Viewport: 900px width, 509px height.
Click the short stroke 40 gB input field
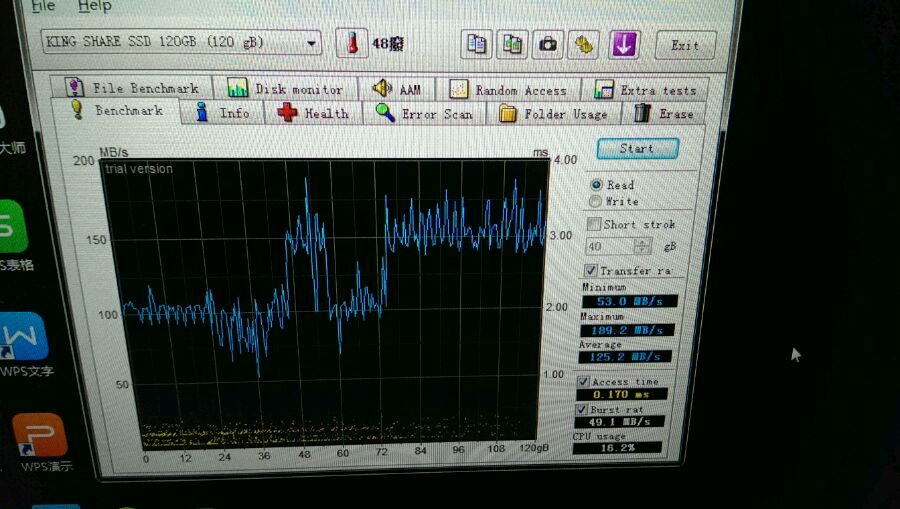(x=610, y=246)
